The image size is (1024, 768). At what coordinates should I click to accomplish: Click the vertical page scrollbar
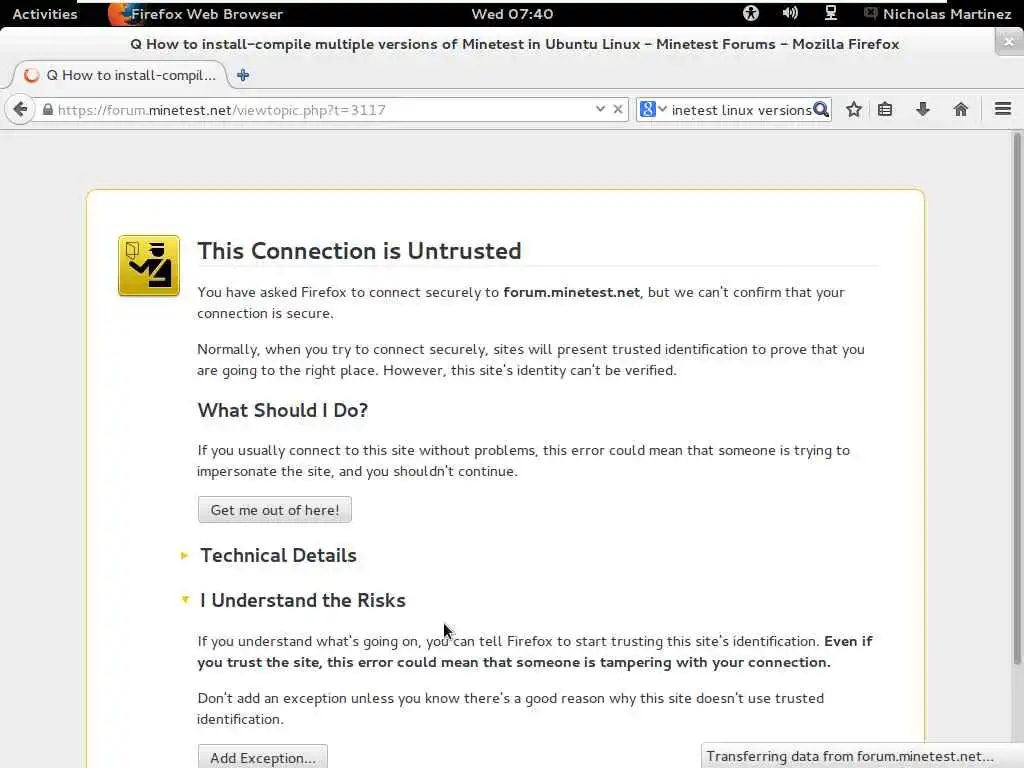(1017, 398)
